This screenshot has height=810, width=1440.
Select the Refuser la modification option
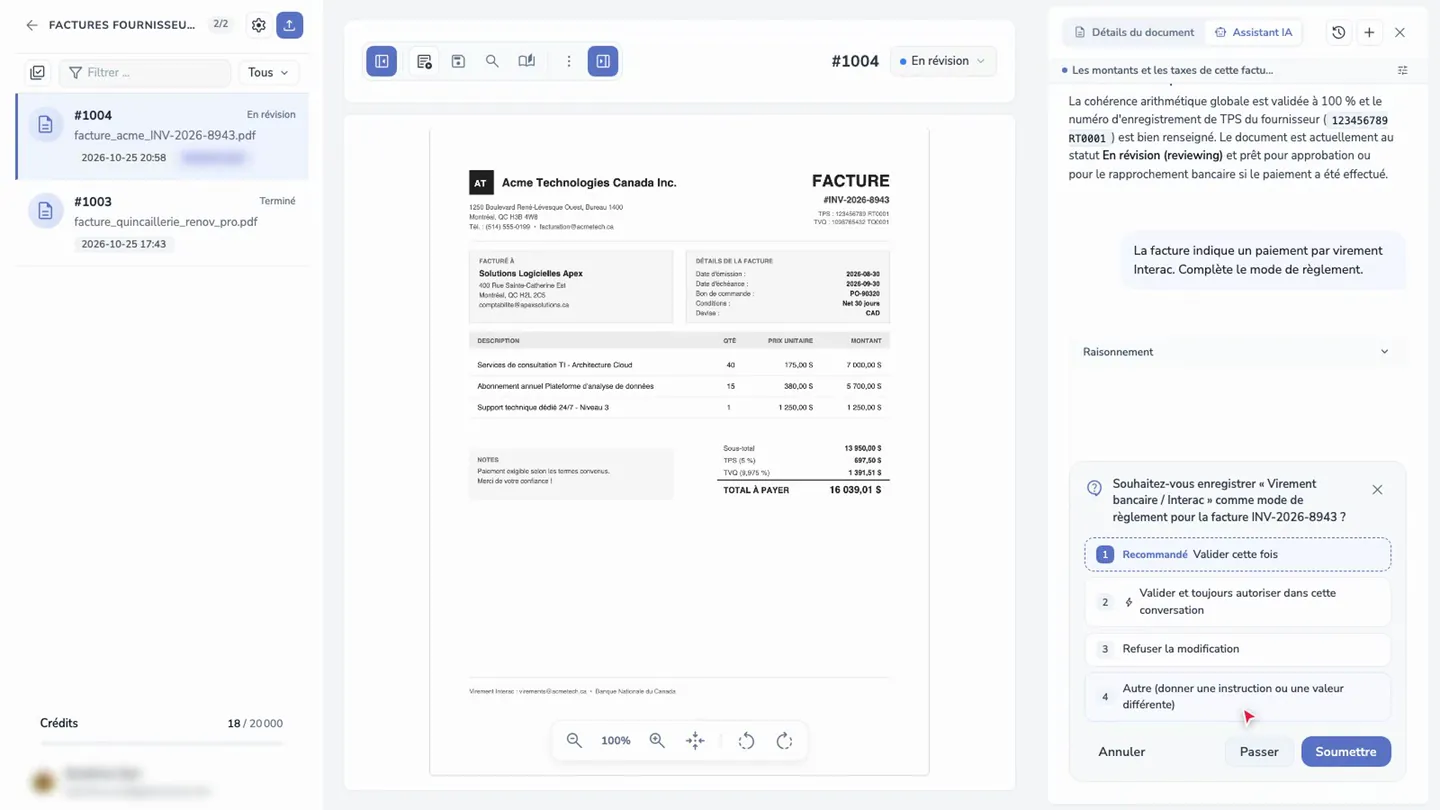1238,649
